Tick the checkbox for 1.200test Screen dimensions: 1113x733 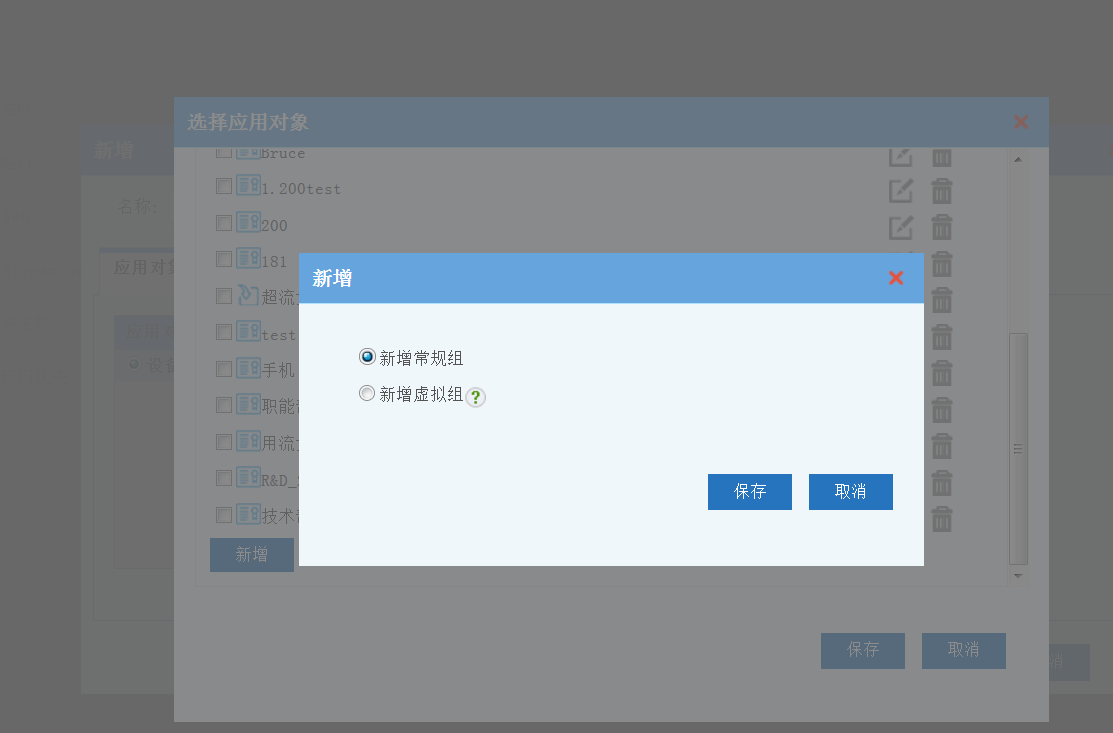pyautogui.click(x=224, y=186)
